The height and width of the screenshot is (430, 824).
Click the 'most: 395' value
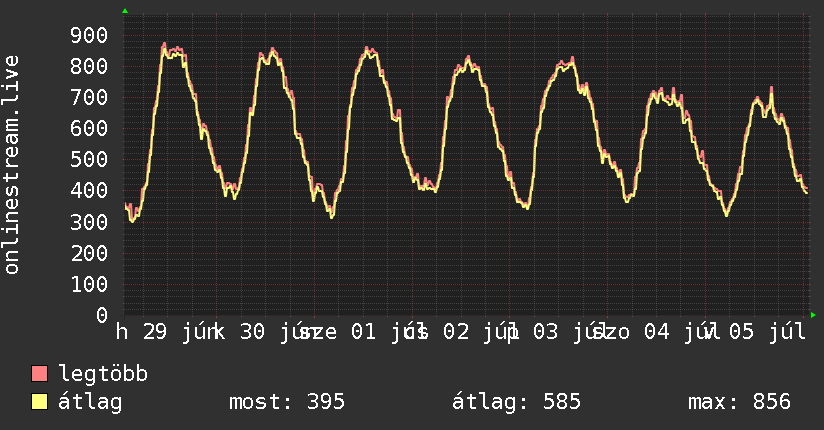(x=287, y=402)
